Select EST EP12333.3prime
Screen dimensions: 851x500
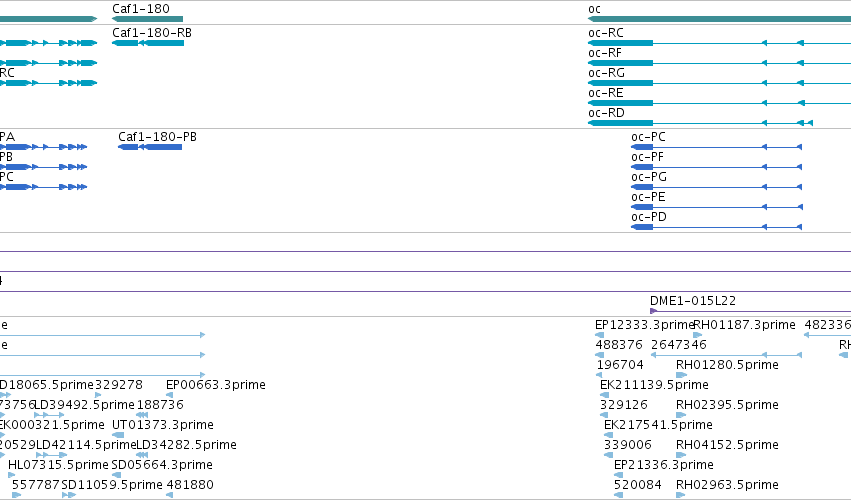point(644,325)
